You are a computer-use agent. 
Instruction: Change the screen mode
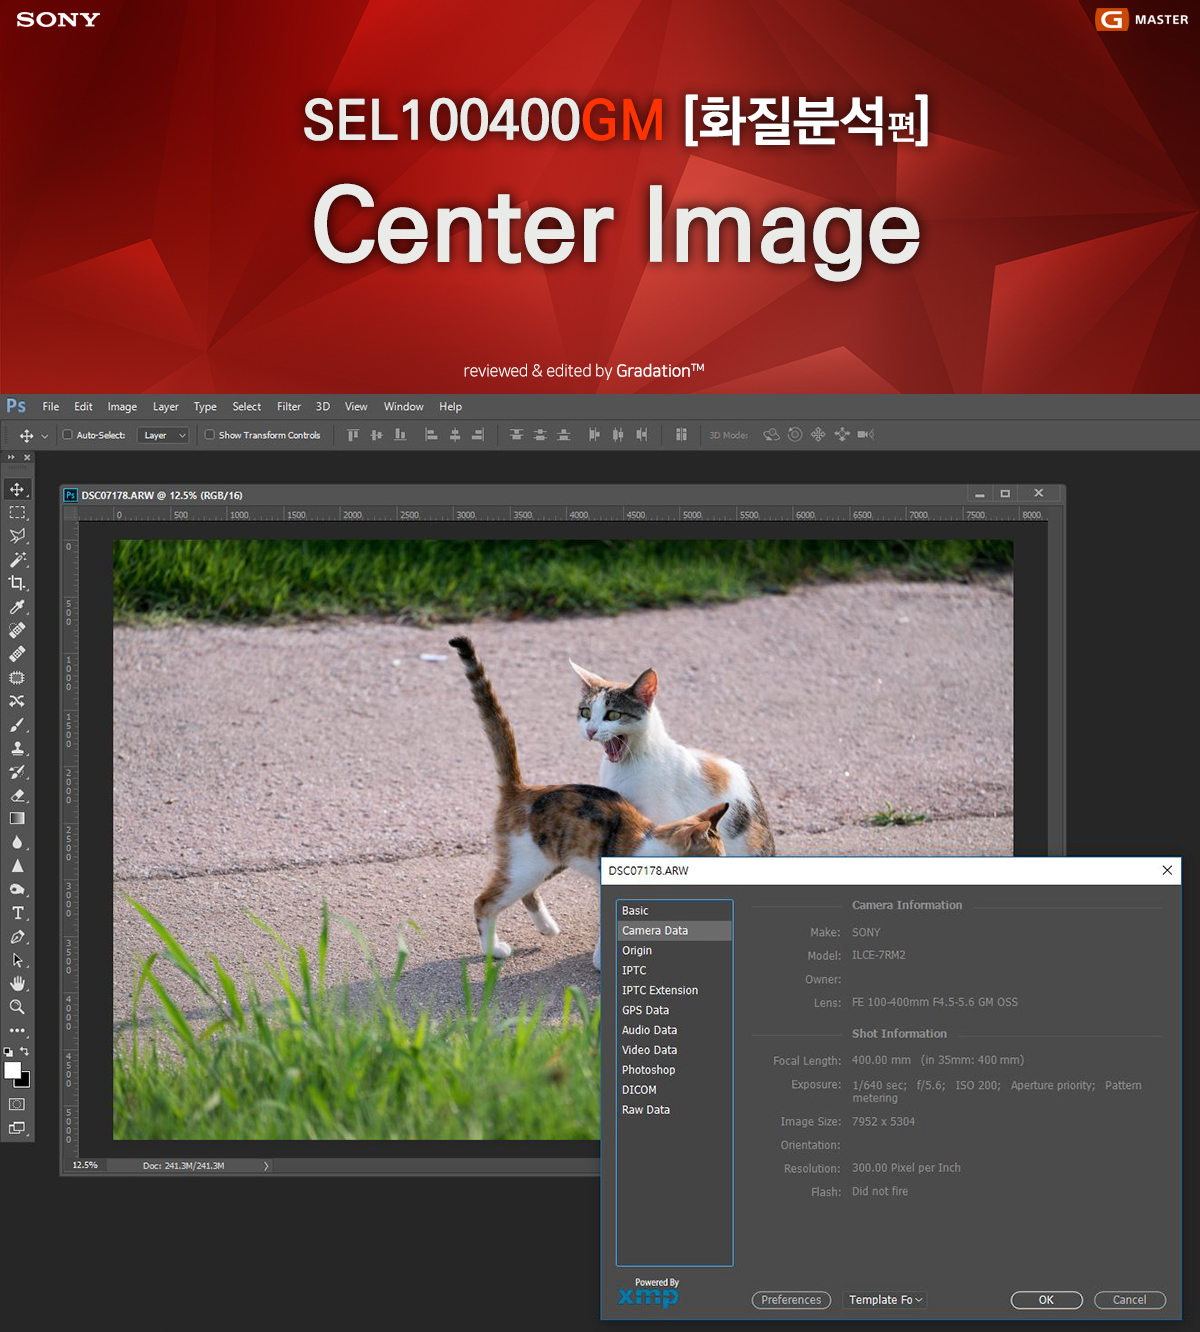coord(17,1128)
